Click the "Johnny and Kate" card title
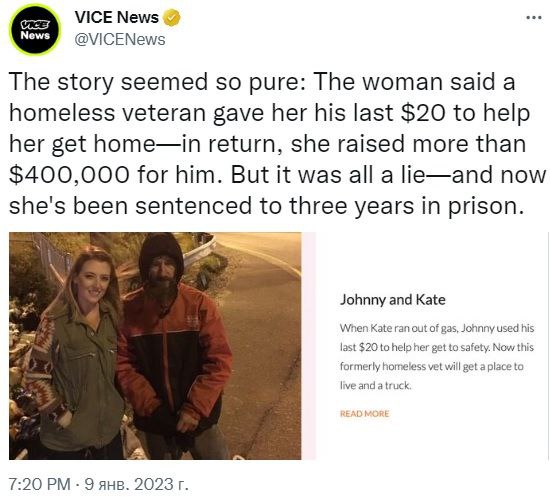The image size is (550, 501). point(393,300)
